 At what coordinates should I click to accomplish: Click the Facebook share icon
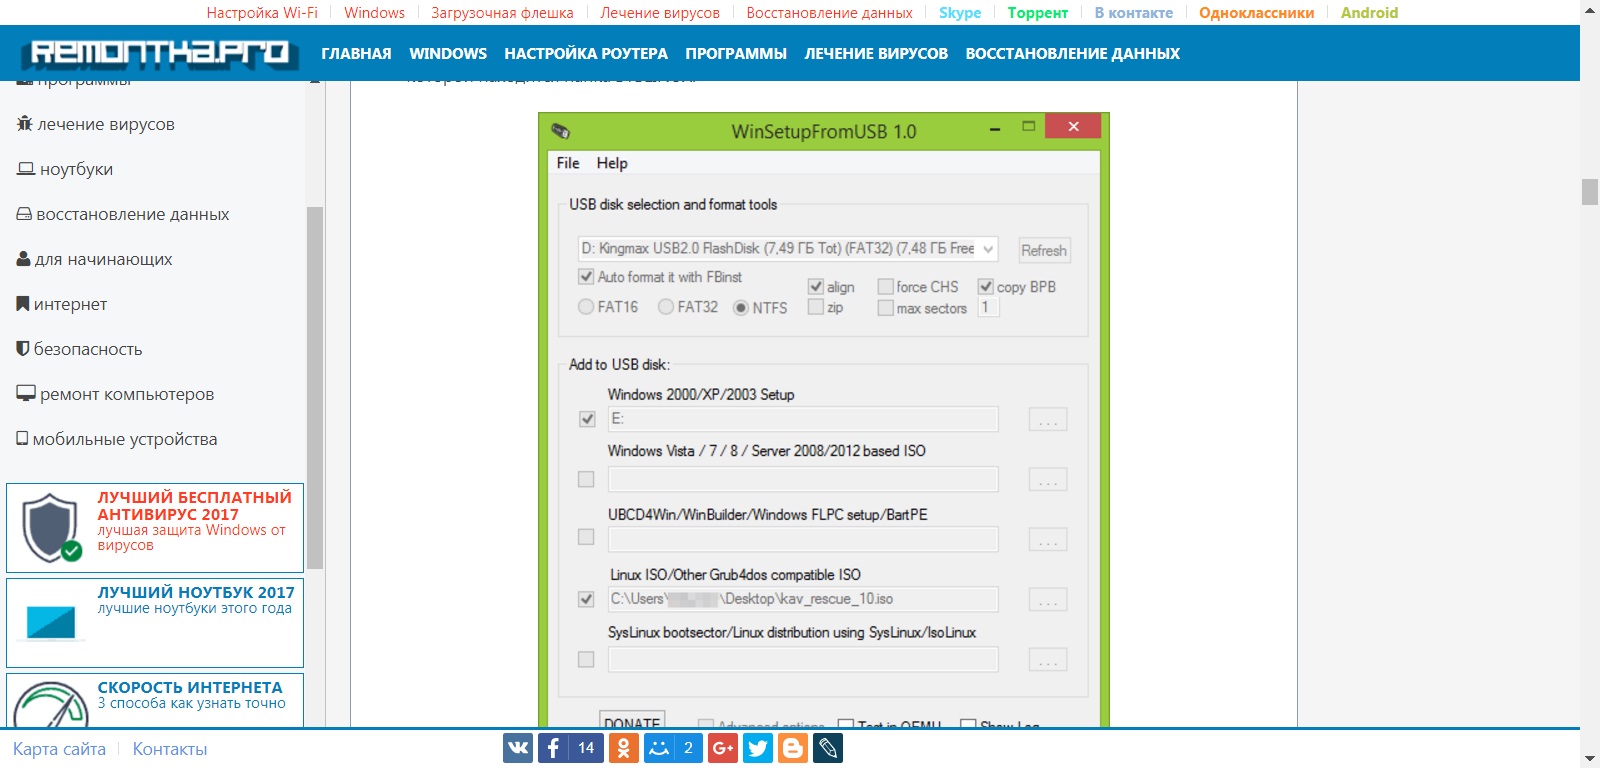tap(554, 748)
